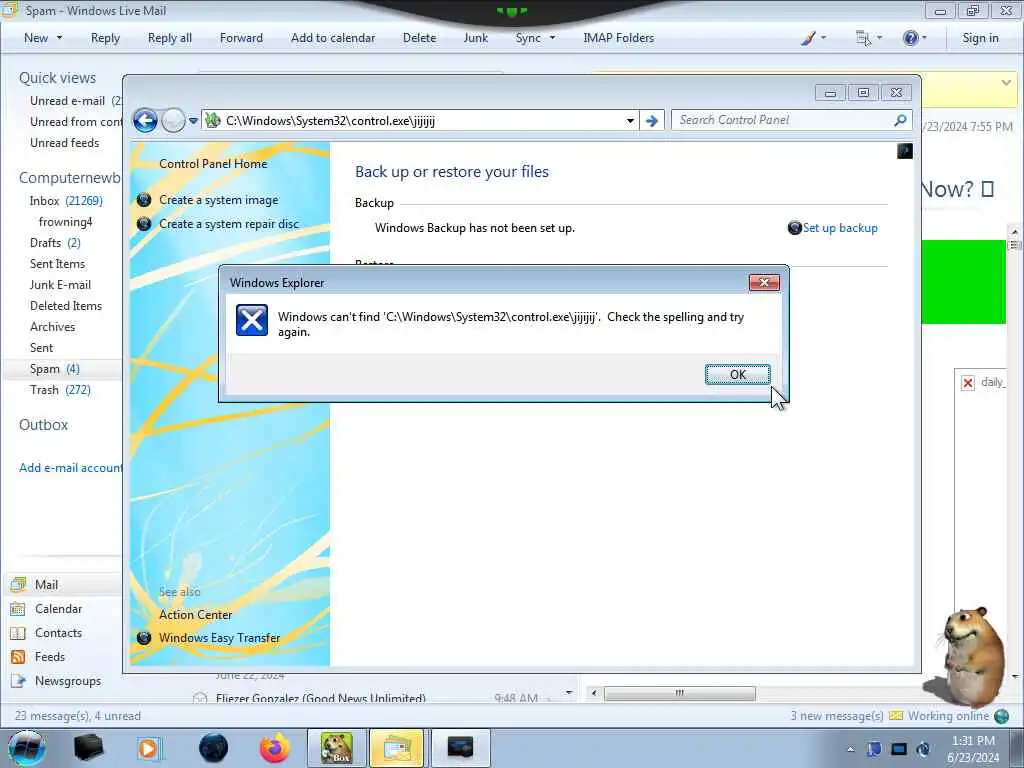Open the Junk E-mail folder
1024x768 pixels.
(x=60, y=285)
